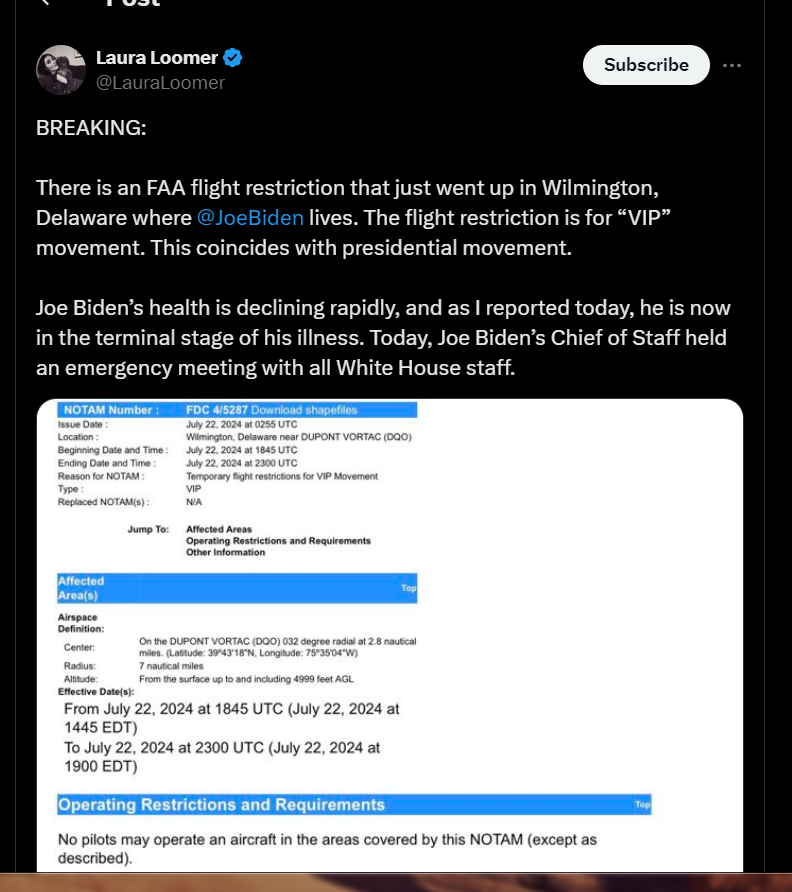The height and width of the screenshot is (892, 792).
Task: Select the Other Information jump link
Action: [x=226, y=552]
